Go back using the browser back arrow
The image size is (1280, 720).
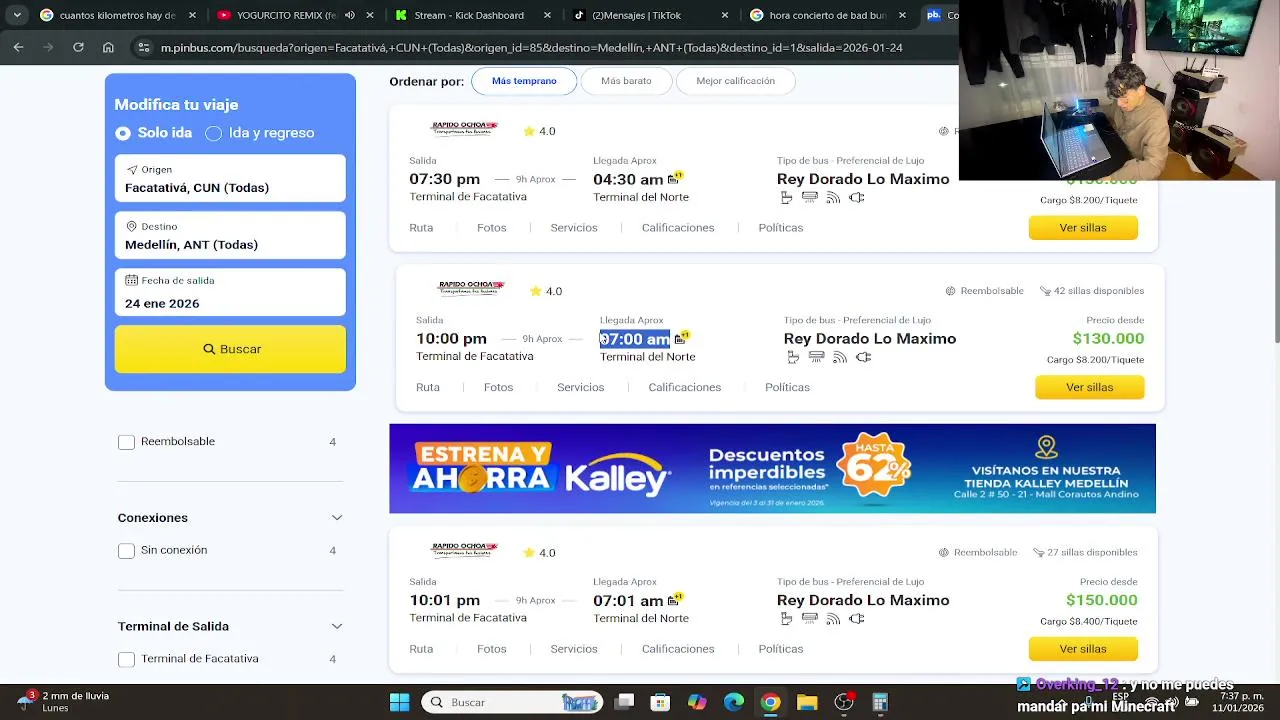click(18, 47)
